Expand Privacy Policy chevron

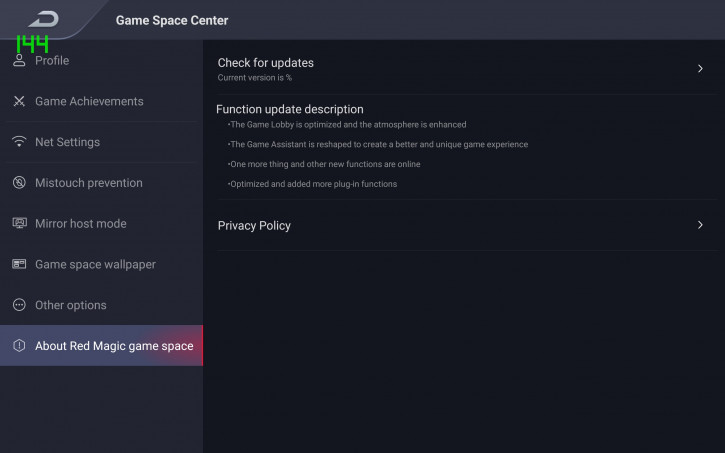coord(700,225)
